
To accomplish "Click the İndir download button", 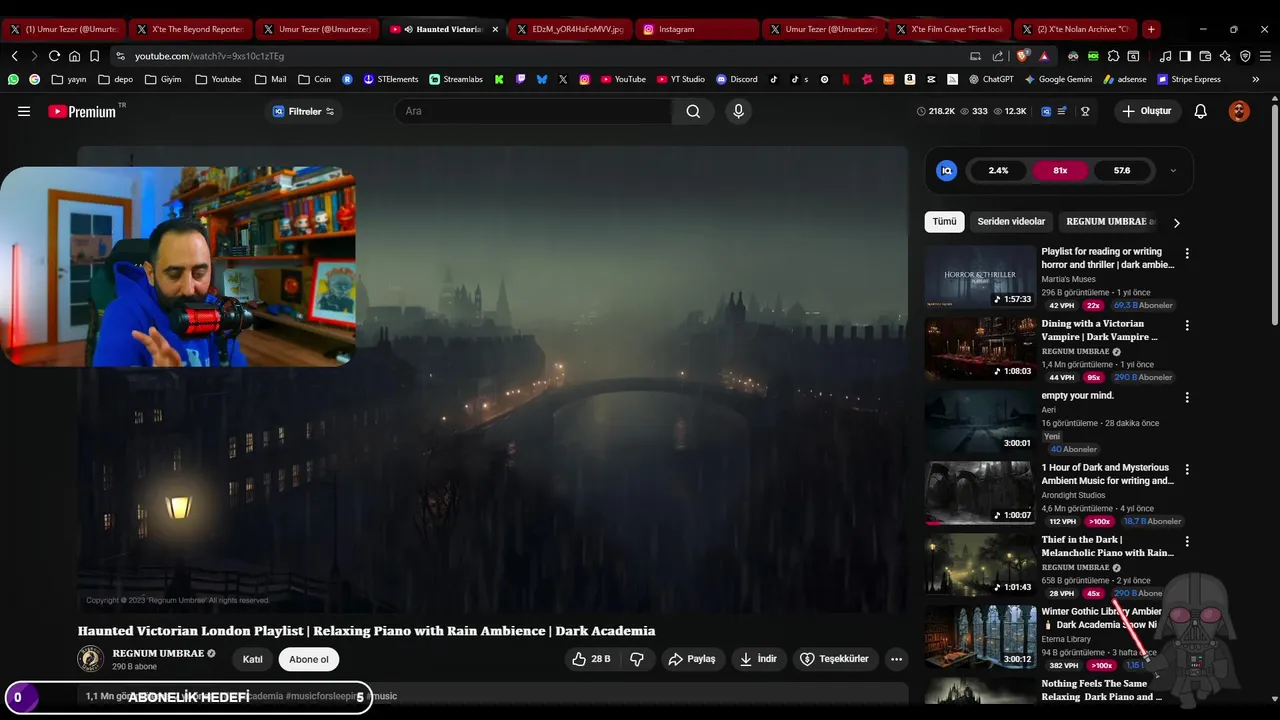I will pos(759,659).
